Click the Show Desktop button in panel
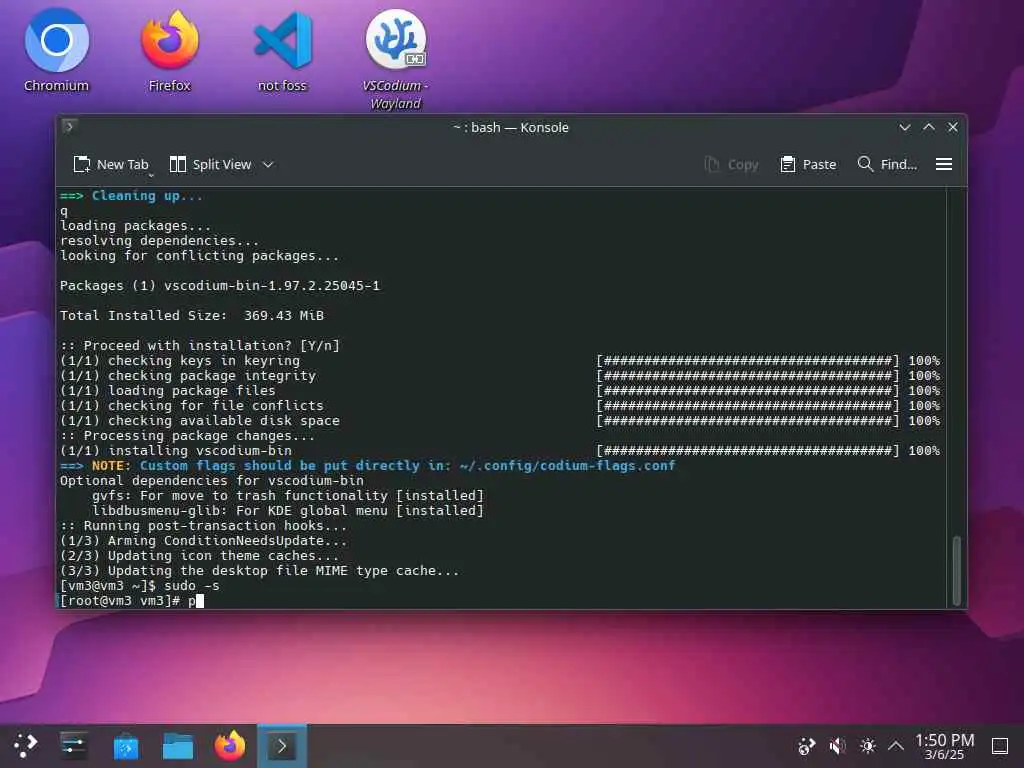Image resolution: width=1024 pixels, height=768 pixels. [1000, 745]
